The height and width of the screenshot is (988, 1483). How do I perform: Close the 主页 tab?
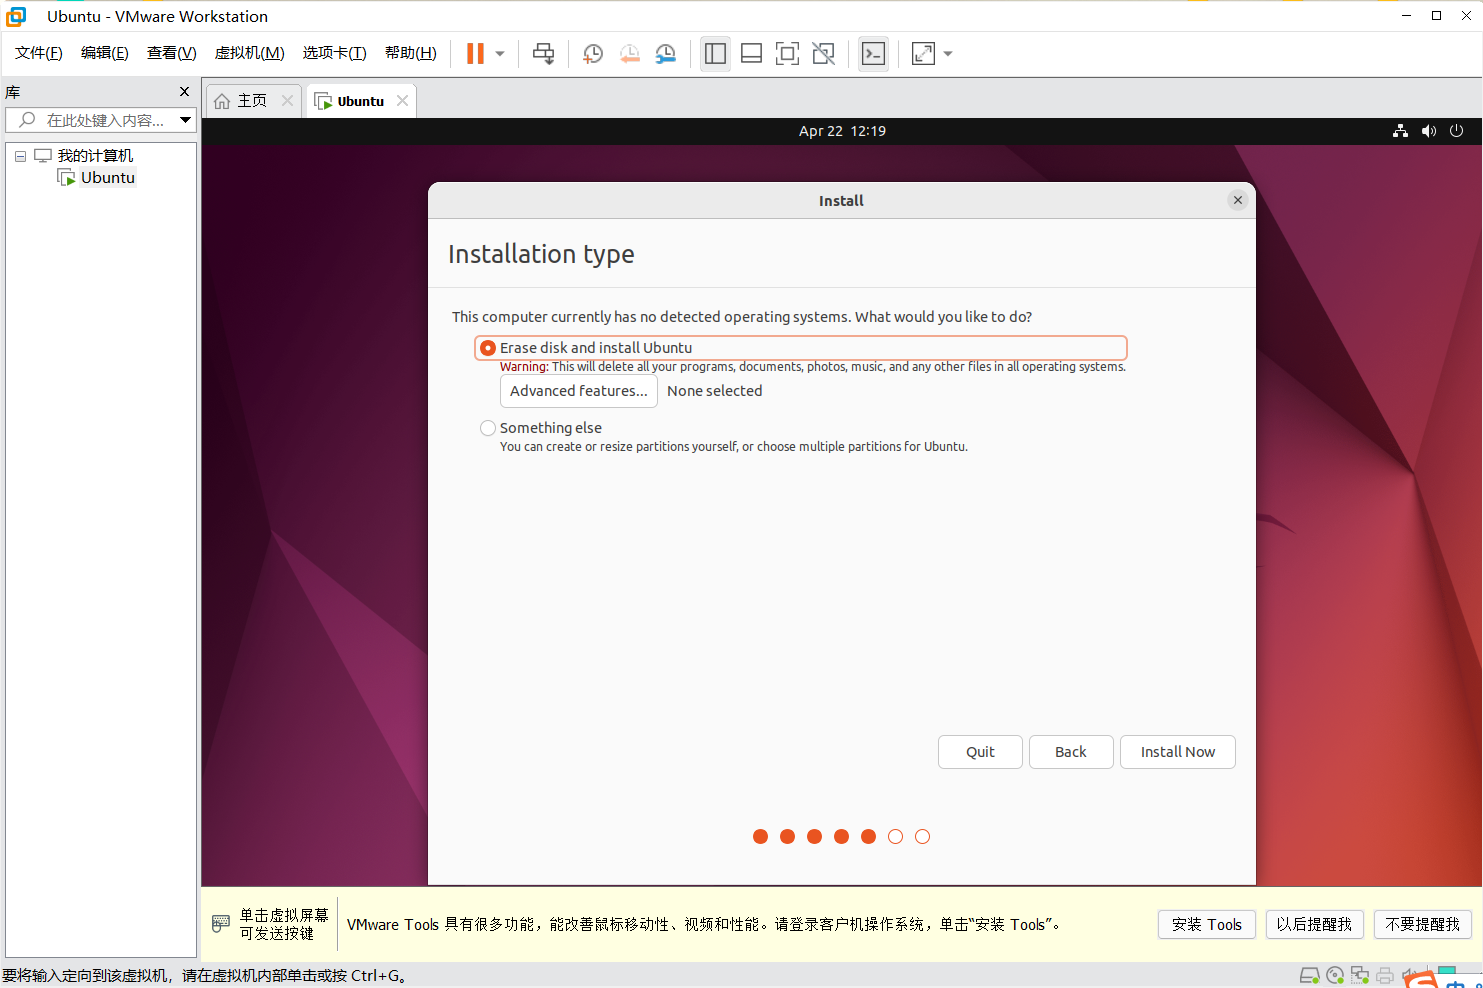pyautogui.click(x=287, y=100)
